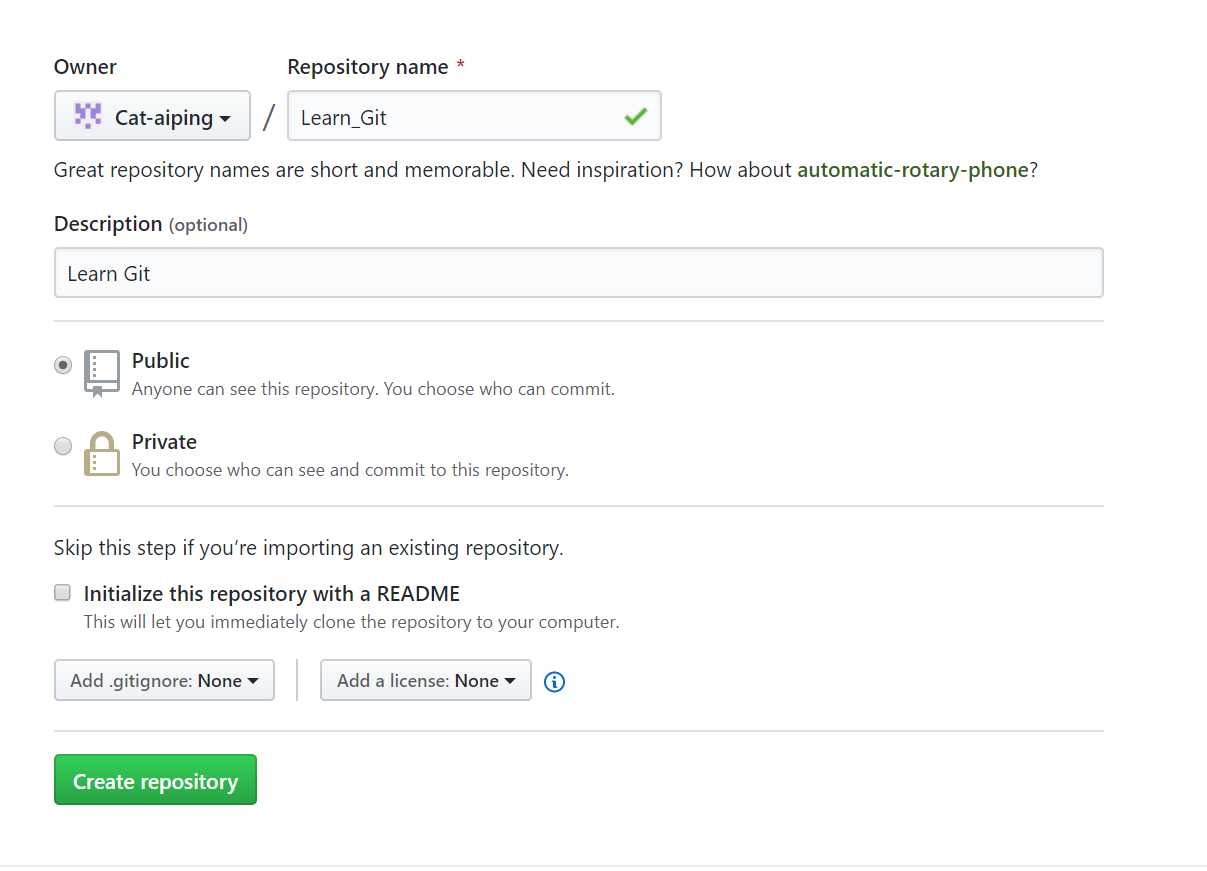This screenshot has width=1207, height=871.
Task: Enable Initialize this repository with a README
Action: click(x=62, y=593)
